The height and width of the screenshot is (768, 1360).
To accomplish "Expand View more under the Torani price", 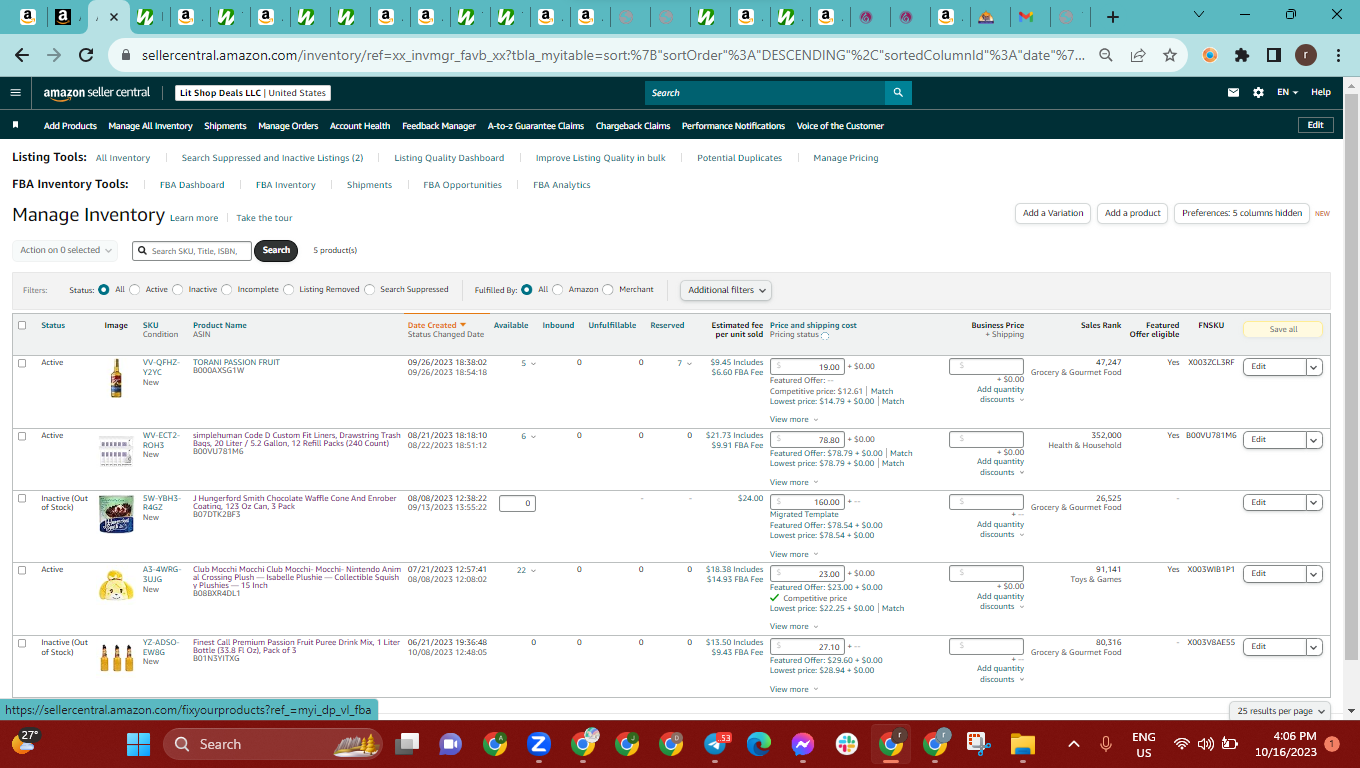I will (x=794, y=420).
